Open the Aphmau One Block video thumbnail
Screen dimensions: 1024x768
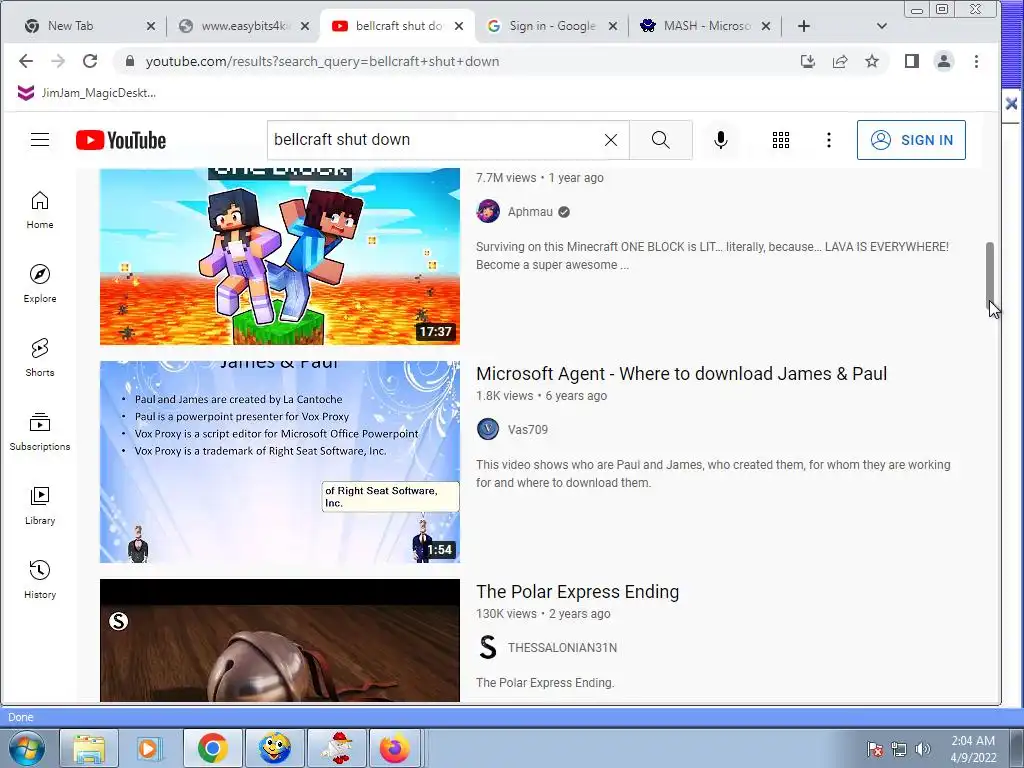tap(280, 256)
